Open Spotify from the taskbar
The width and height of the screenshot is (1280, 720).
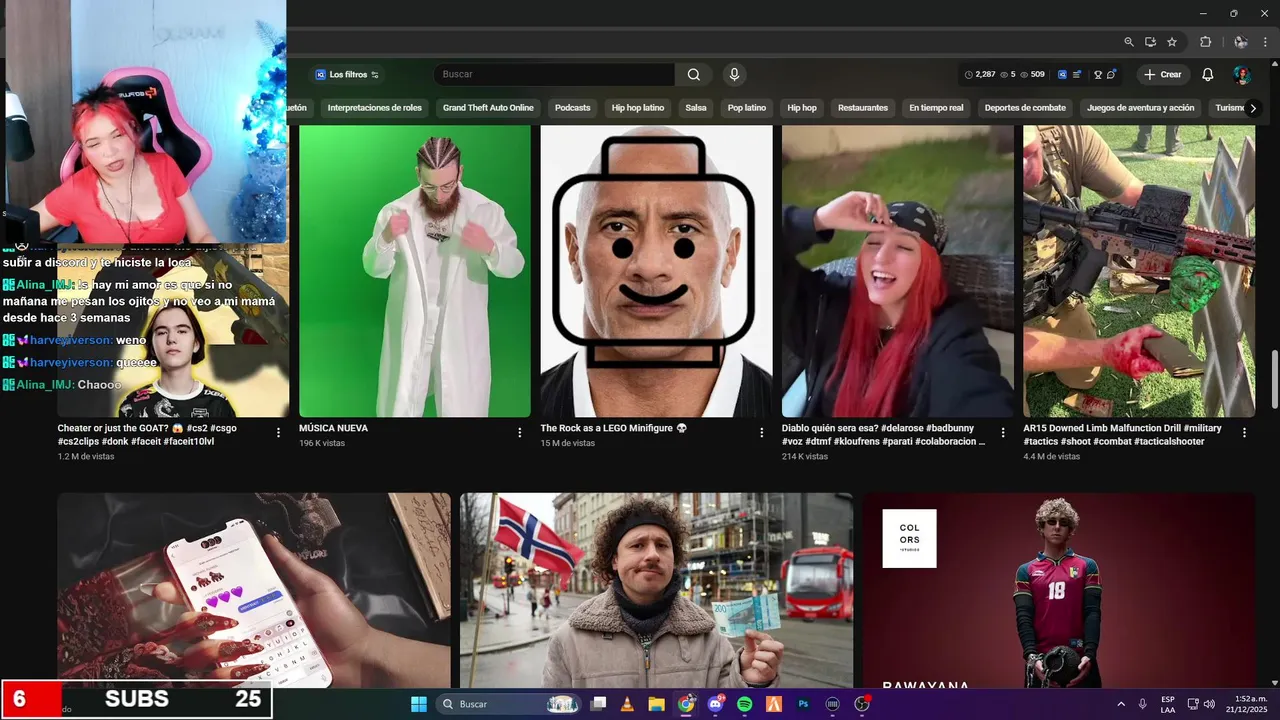[744, 704]
